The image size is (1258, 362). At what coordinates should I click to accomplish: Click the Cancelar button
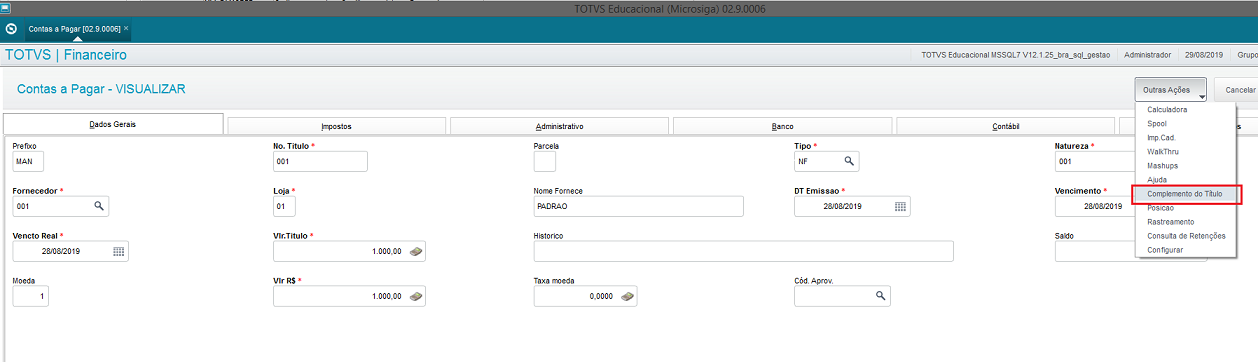click(x=1236, y=90)
